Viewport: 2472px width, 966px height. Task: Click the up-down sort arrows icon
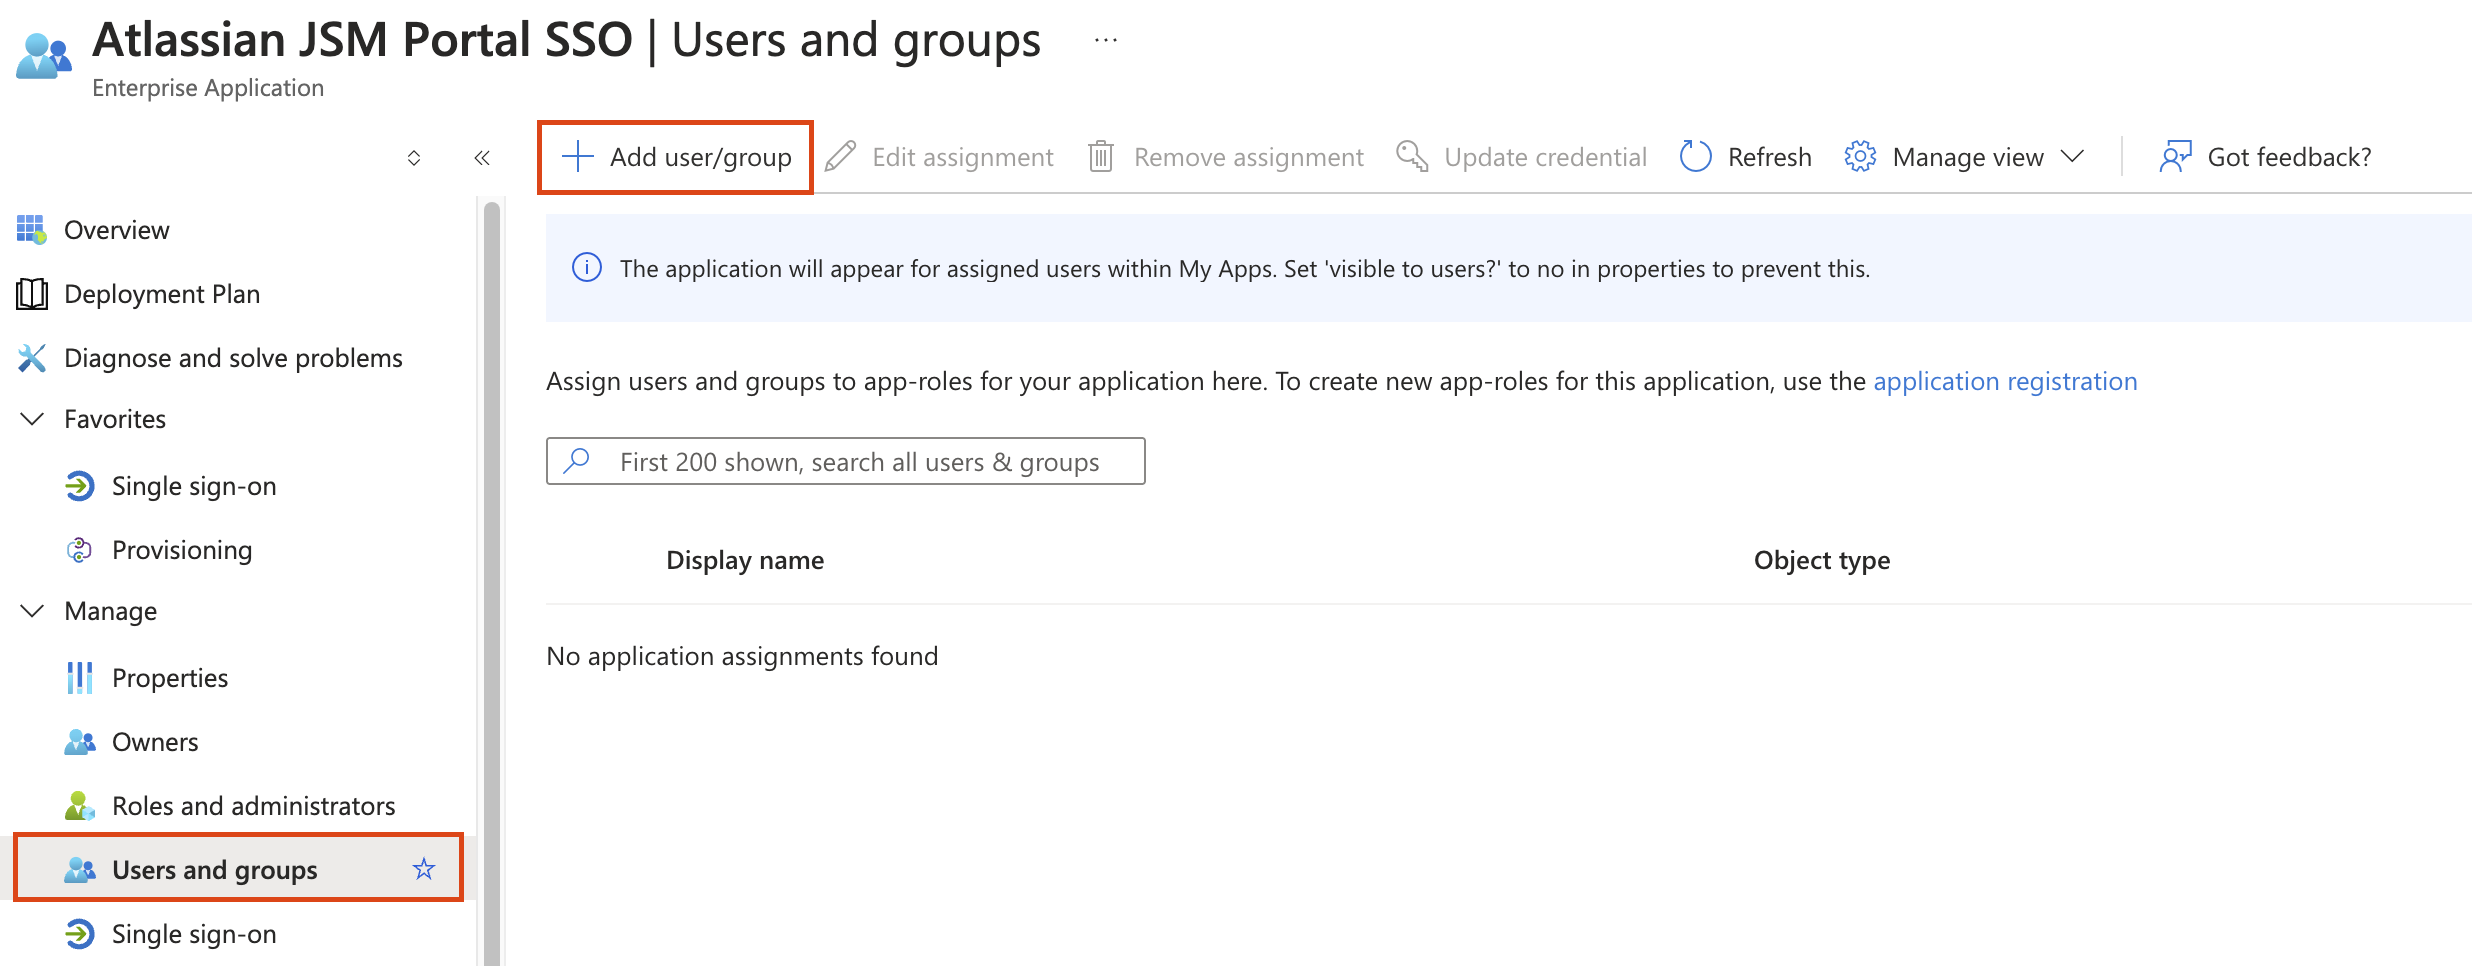414,158
